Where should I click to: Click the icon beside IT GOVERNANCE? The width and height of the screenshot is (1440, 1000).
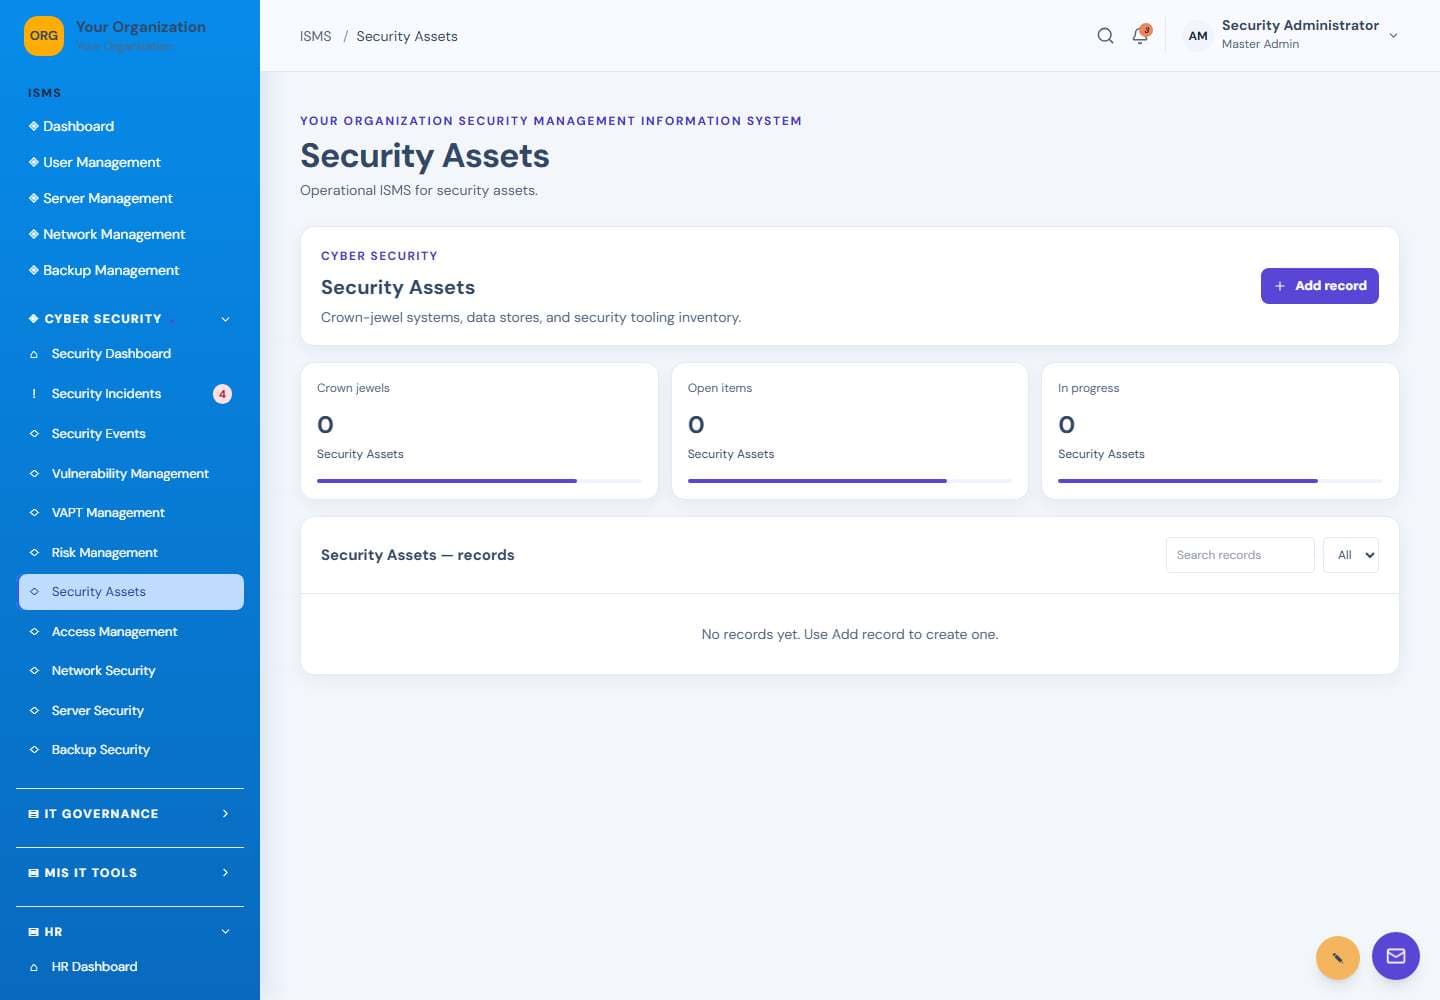click(x=34, y=814)
